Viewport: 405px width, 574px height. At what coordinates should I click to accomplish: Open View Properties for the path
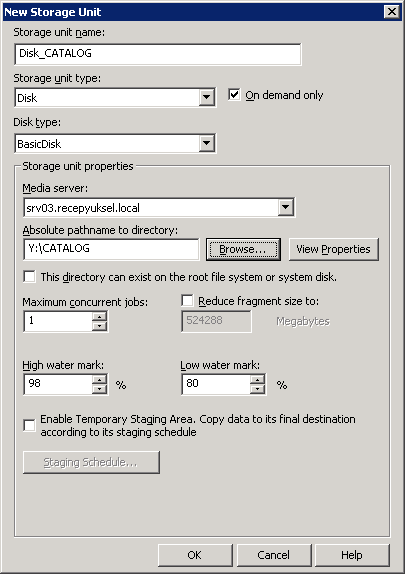point(334,249)
